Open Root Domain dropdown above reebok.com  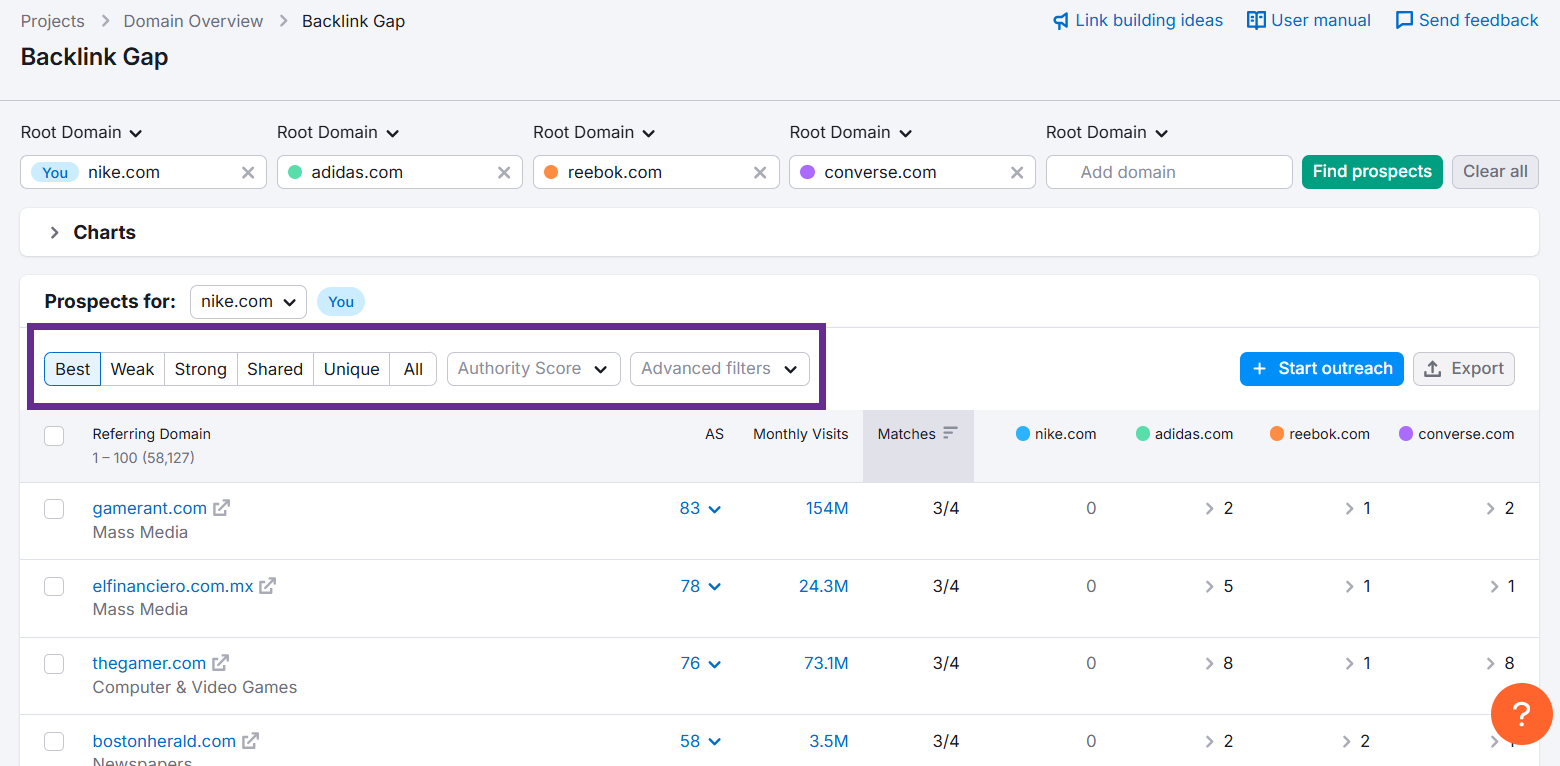[594, 132]
